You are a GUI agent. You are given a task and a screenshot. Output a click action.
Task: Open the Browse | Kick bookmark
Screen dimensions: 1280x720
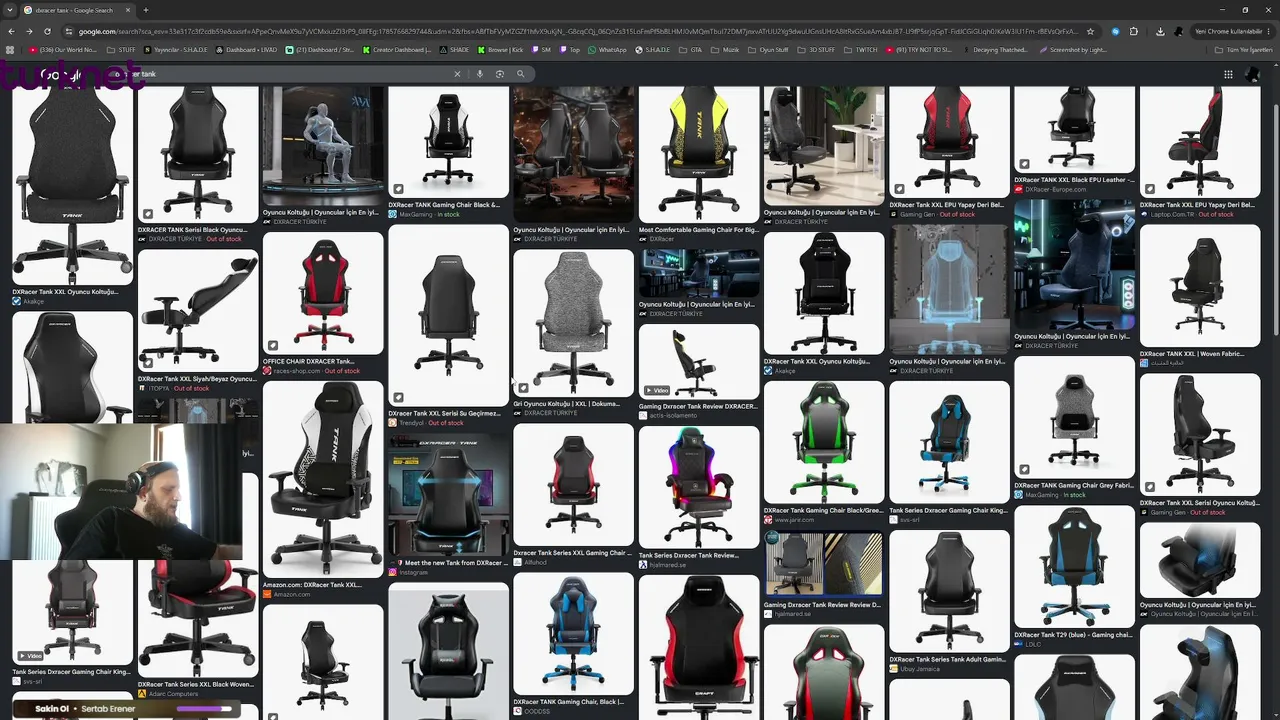tap(501, 49)
